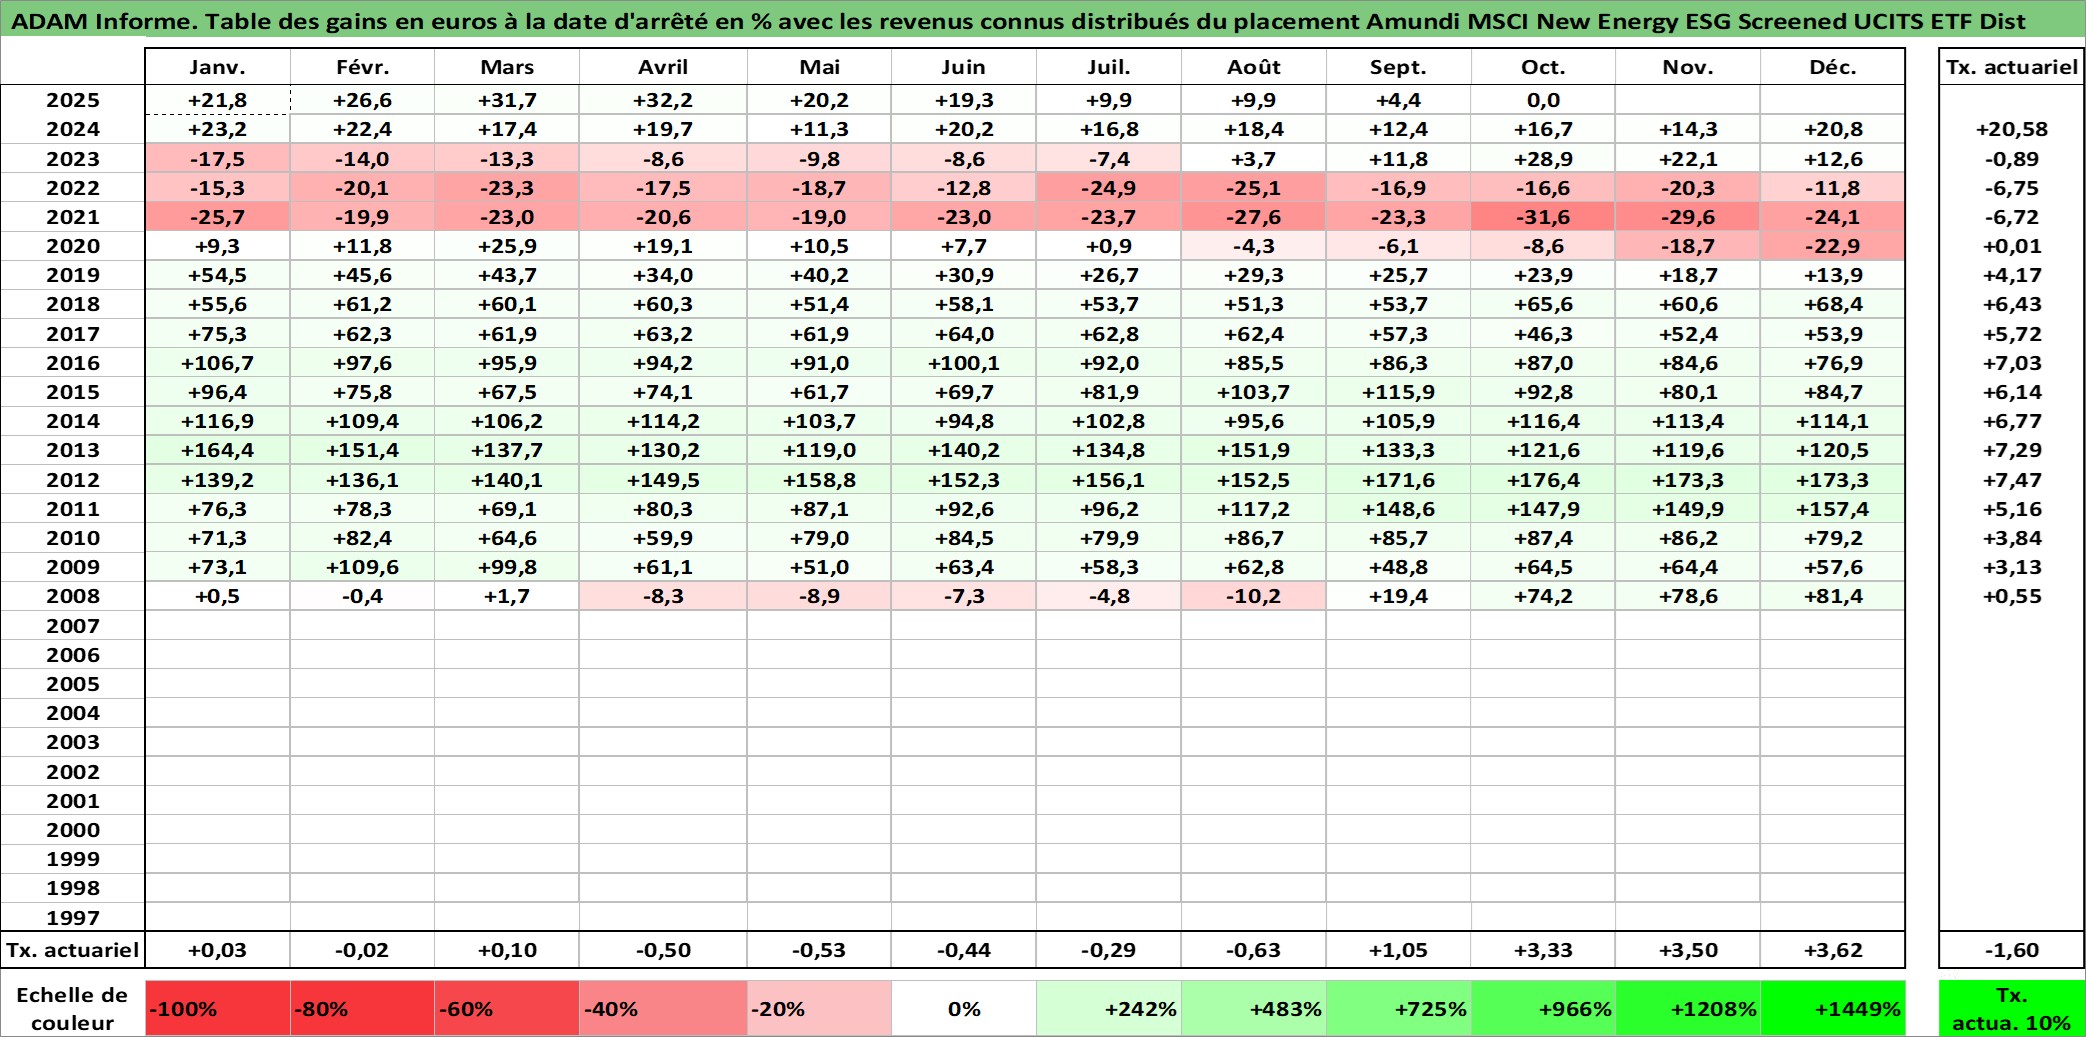2086x1037 pixels.
Task: Click the +0,55 actuarial rate for 2008
Action: [2012, 596]
